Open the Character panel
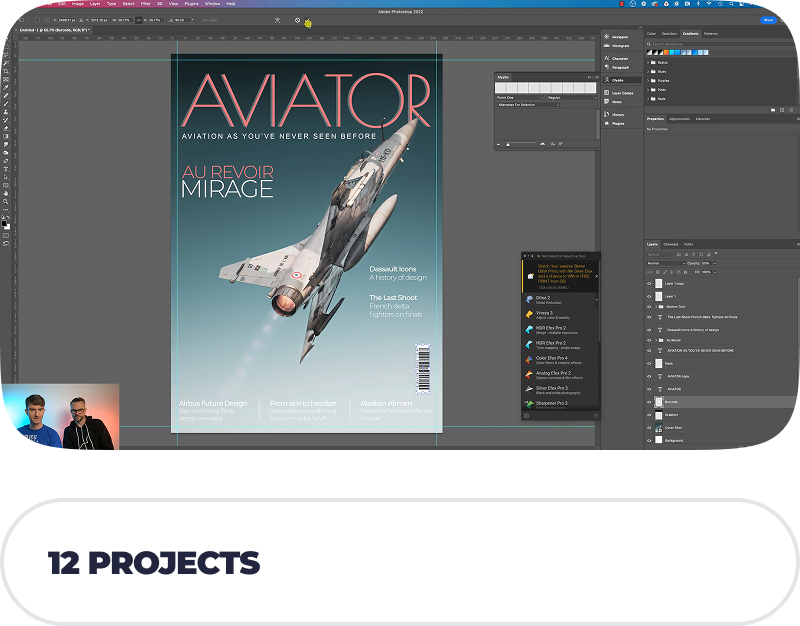This screenshot has height=626, width=800. 616,58
